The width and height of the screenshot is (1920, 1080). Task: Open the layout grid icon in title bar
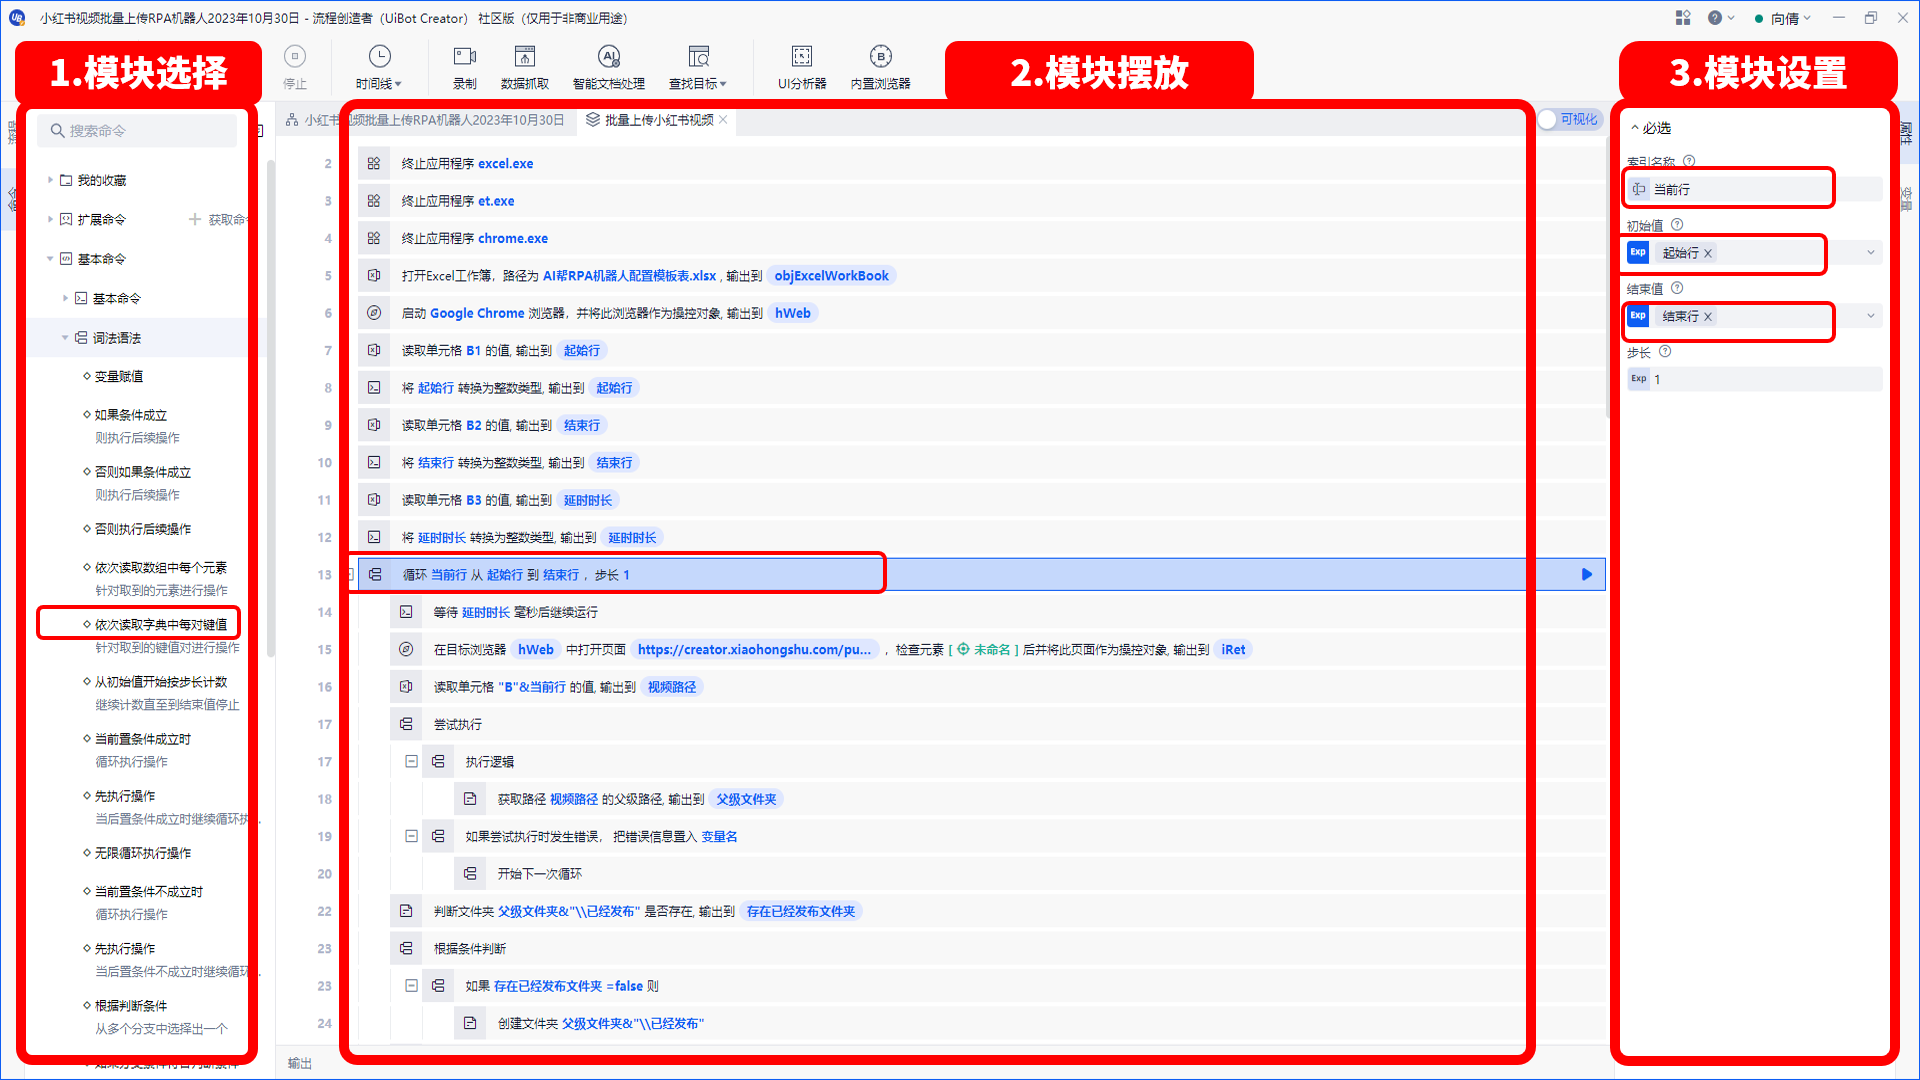[x=1683, y=18]
